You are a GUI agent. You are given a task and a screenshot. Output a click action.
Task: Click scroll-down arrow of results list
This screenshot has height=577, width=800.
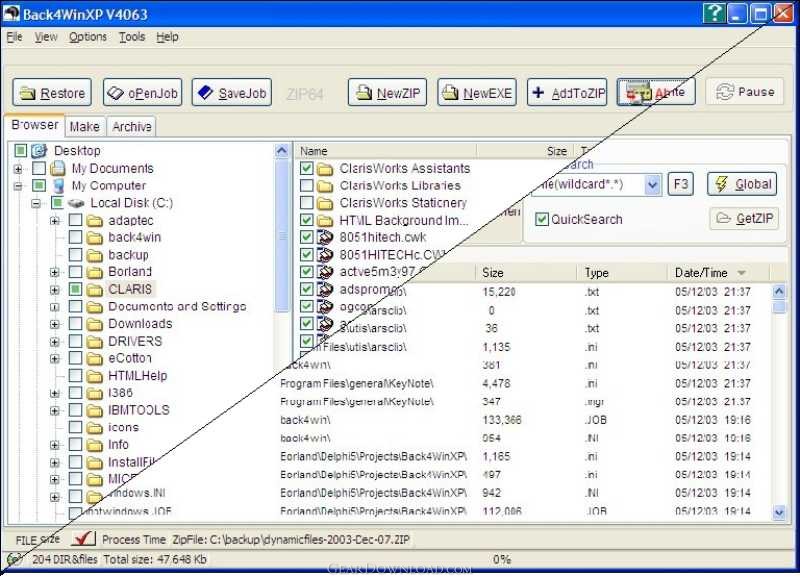coord(779,512)
